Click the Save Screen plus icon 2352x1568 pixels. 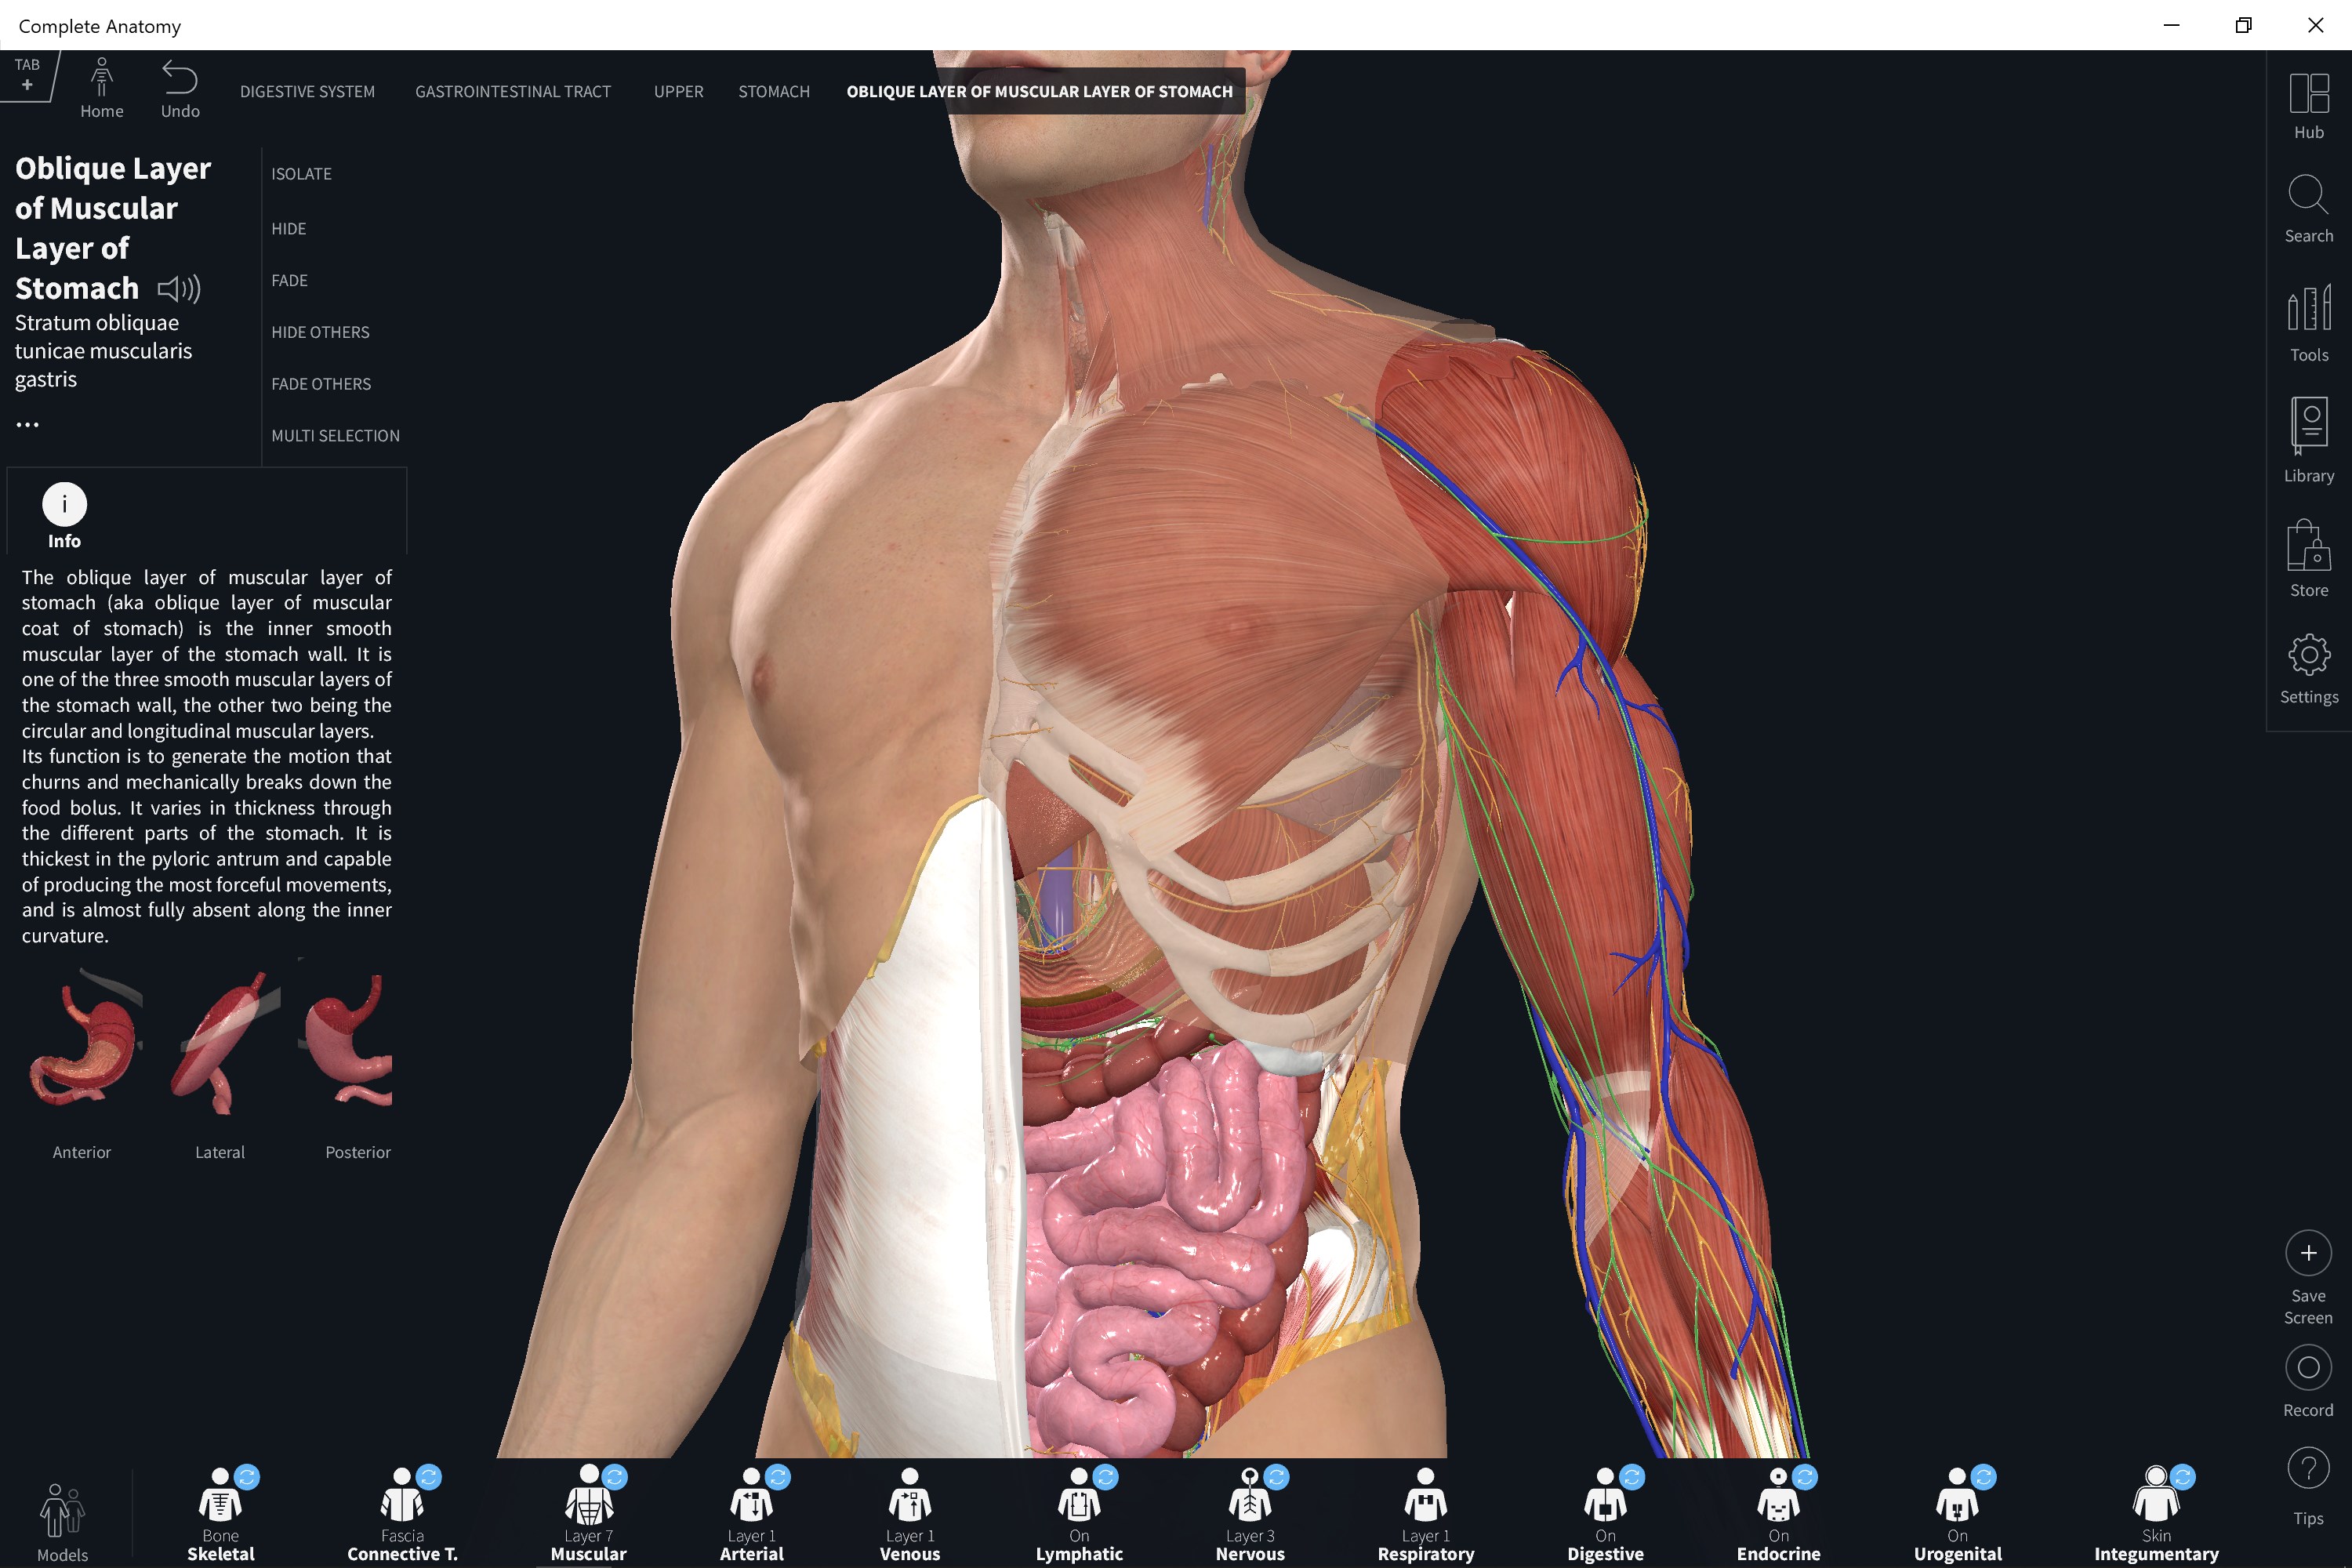coord(2308,1253)
